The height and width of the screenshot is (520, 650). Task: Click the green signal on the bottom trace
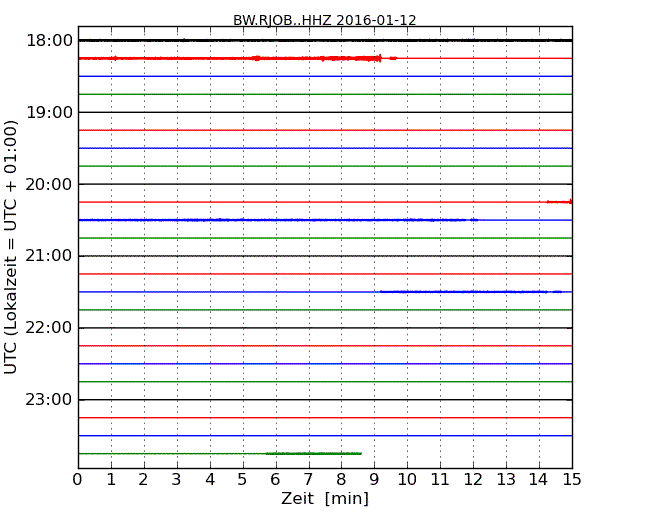[x=314, y=454]
